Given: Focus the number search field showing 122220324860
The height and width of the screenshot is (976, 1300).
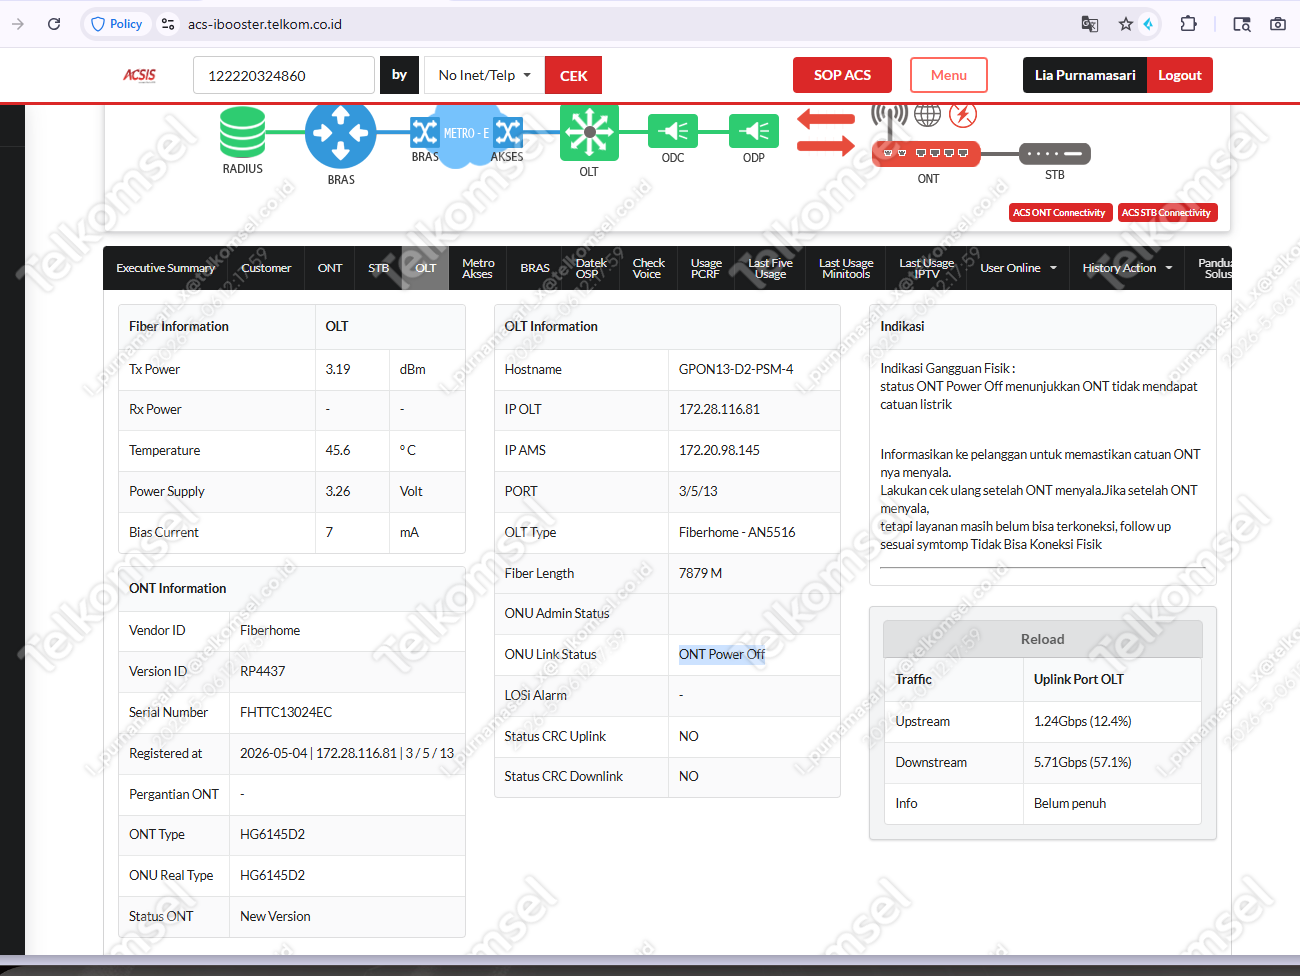Looking at the screenshot, I should (284, 75).
